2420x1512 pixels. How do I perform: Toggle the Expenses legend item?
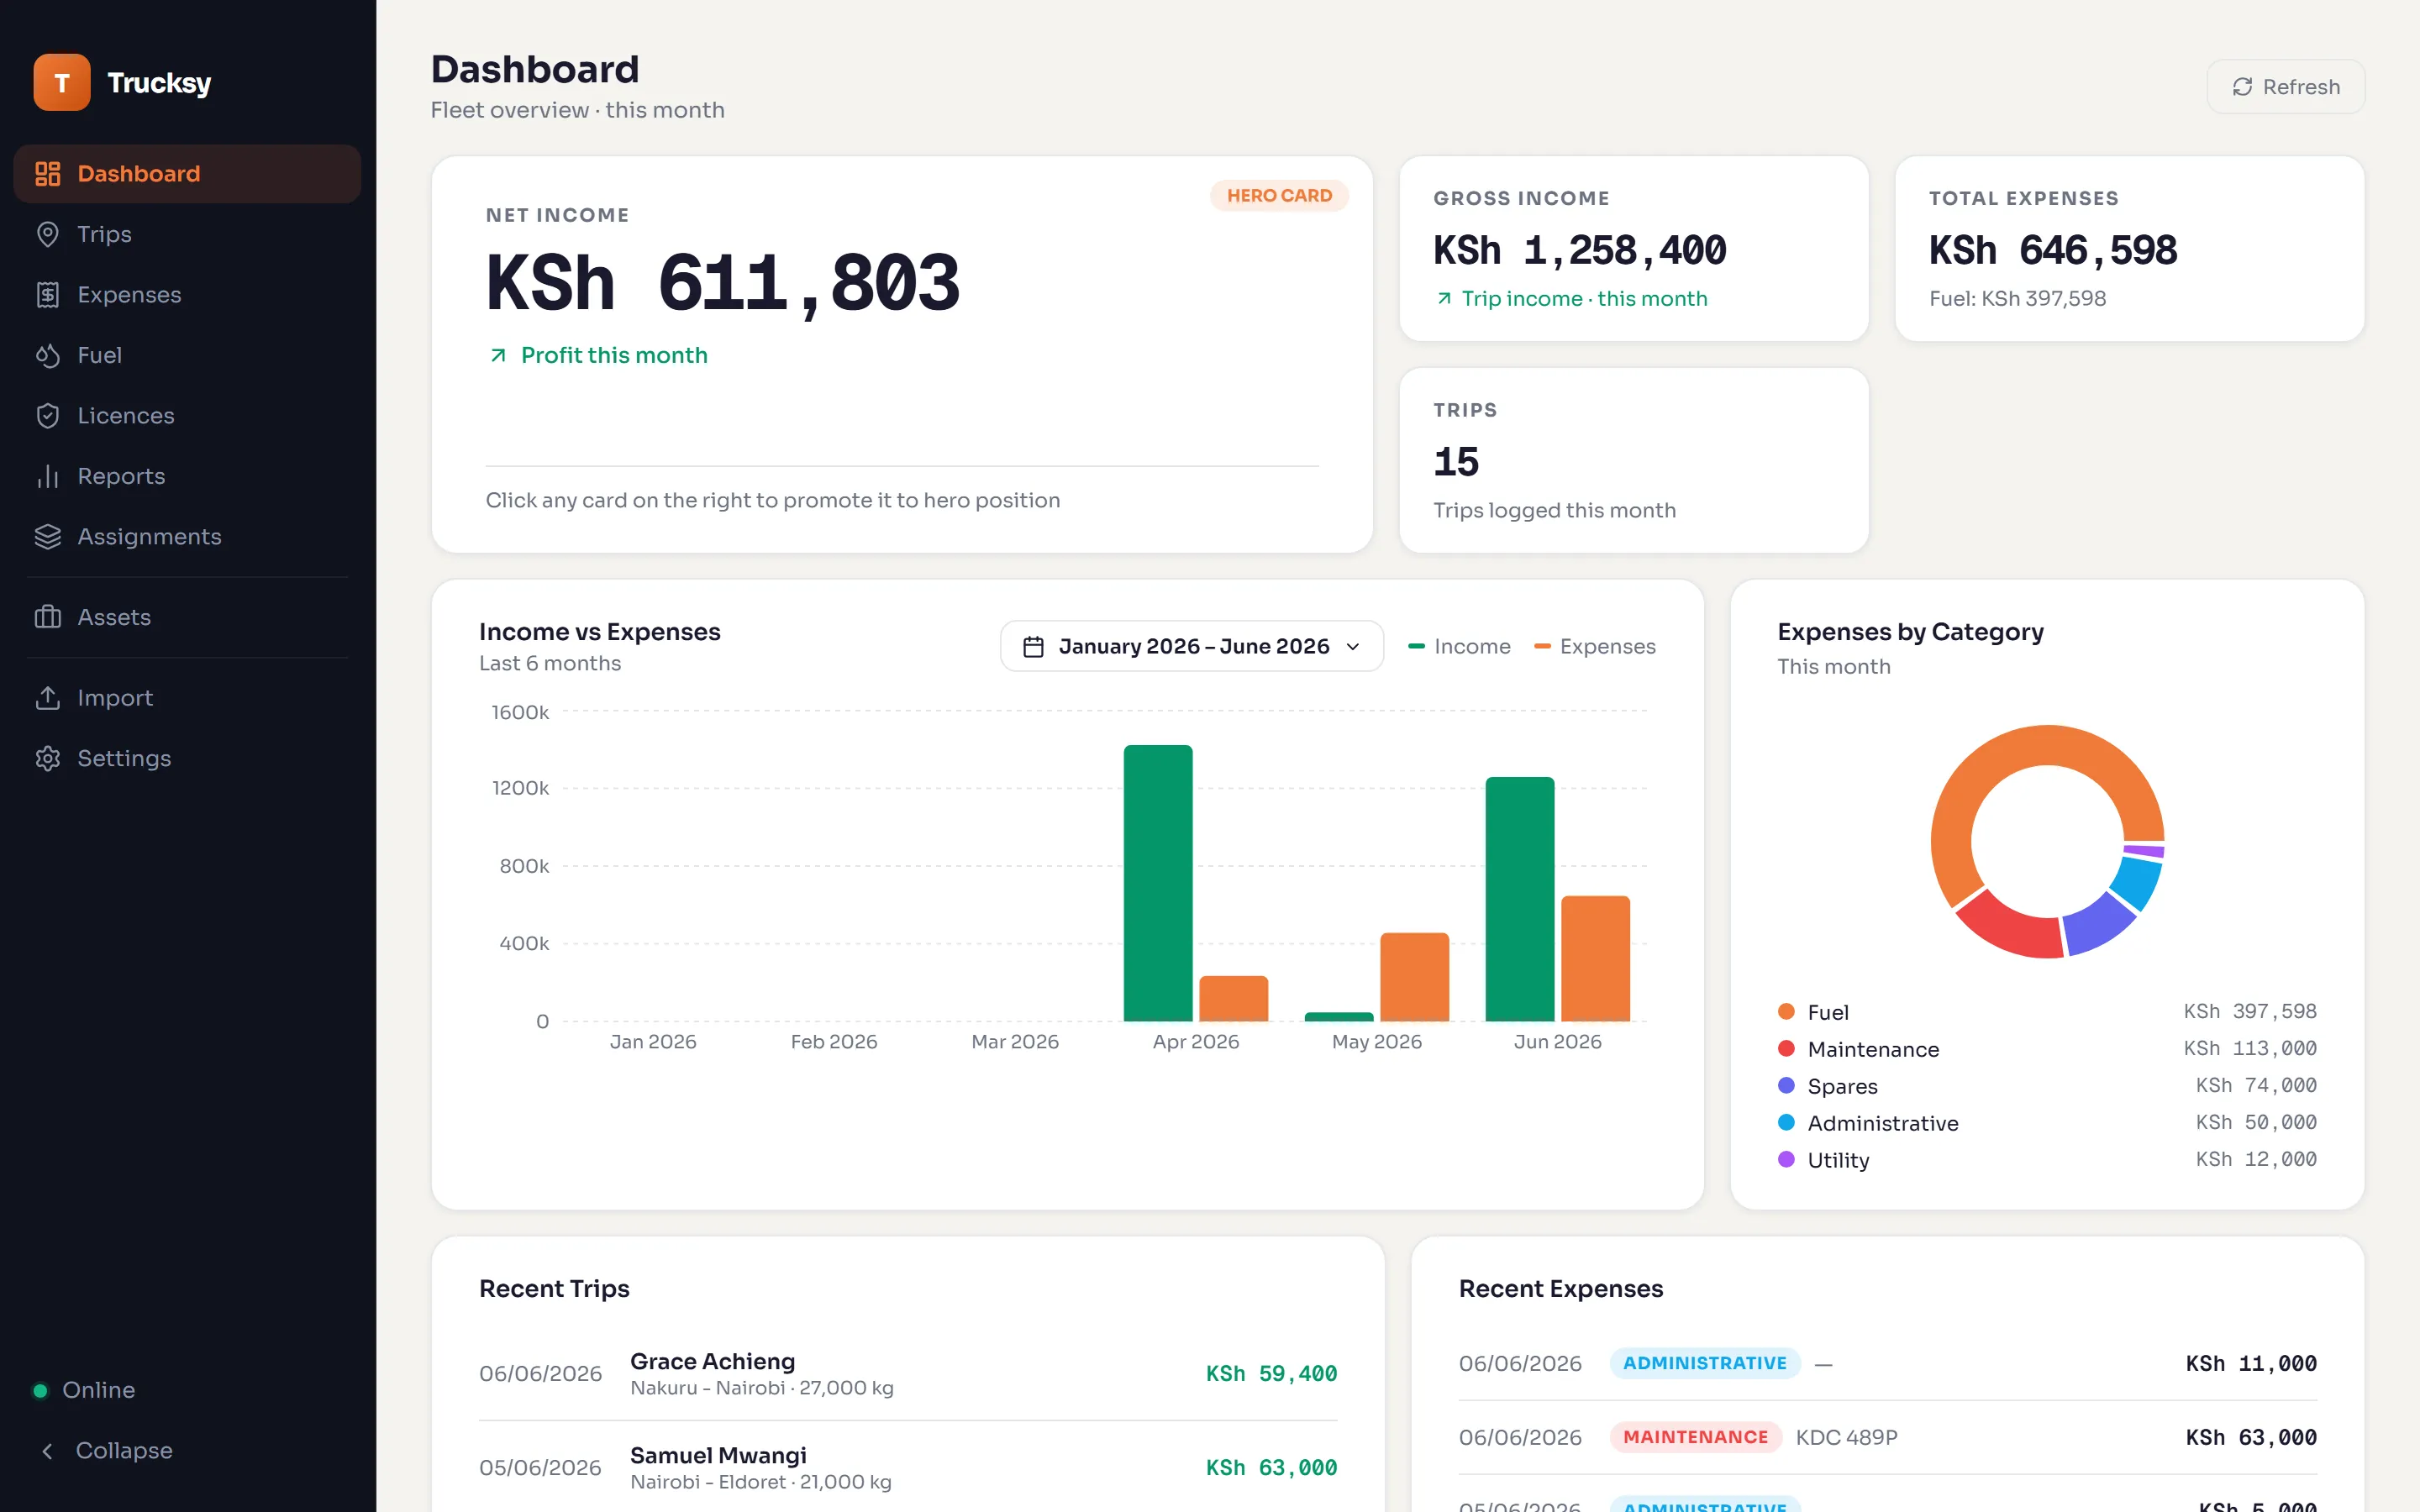(1595, 647)
